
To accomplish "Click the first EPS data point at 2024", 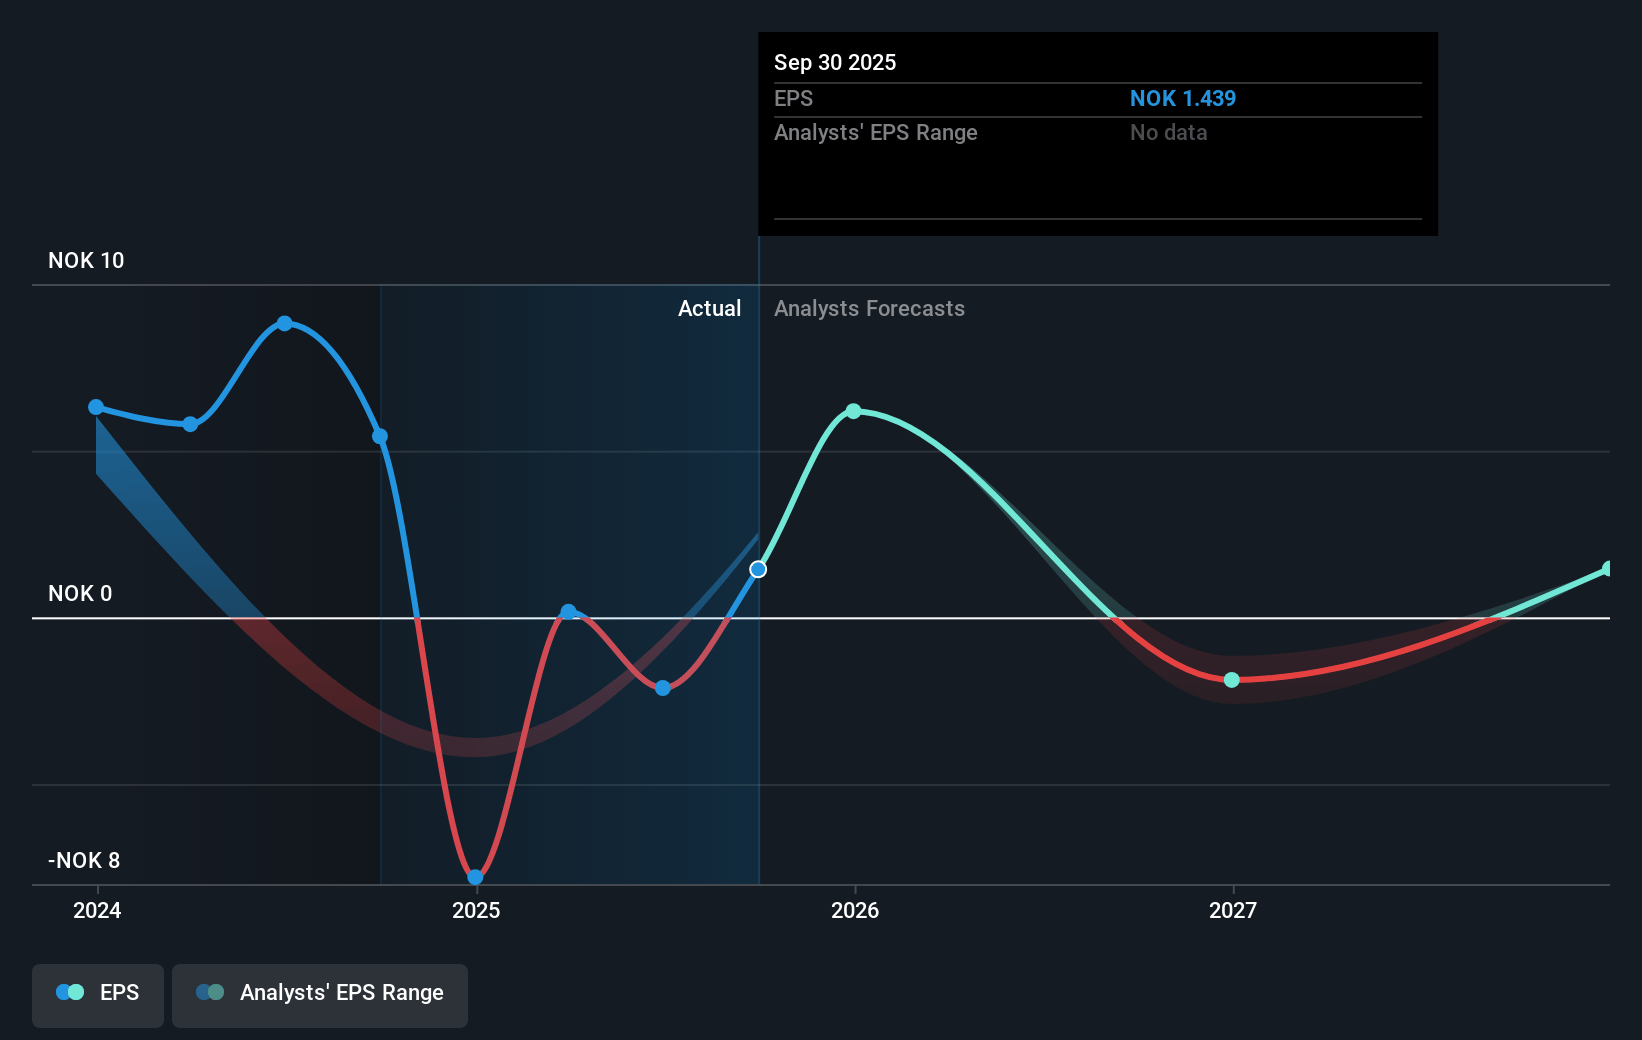I will pos(96,407).
